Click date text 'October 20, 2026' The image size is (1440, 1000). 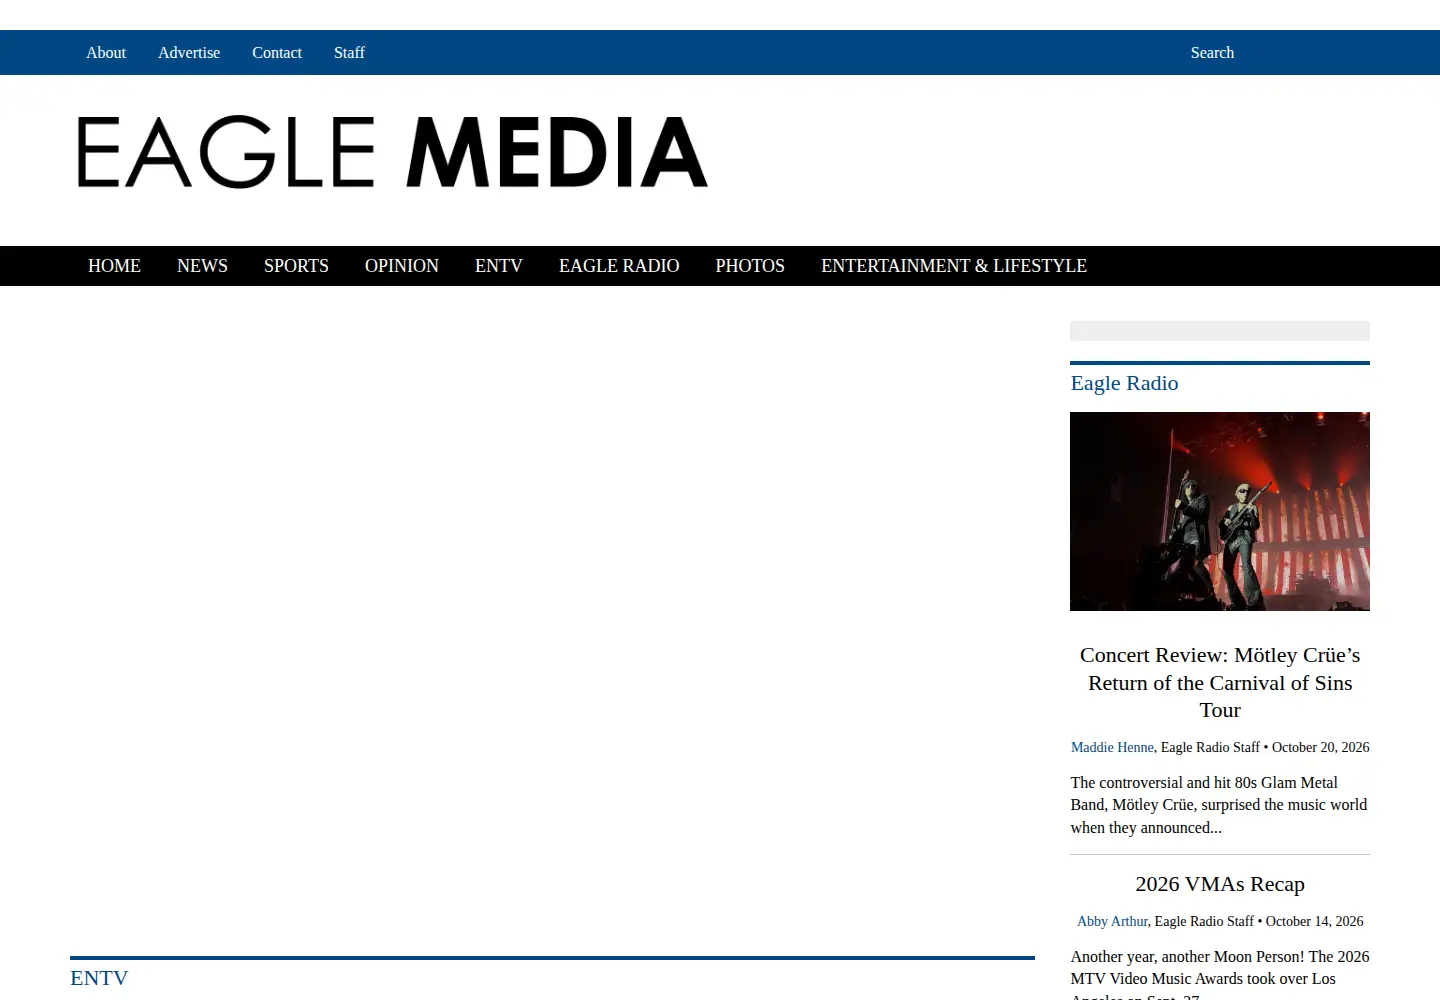1320,747
